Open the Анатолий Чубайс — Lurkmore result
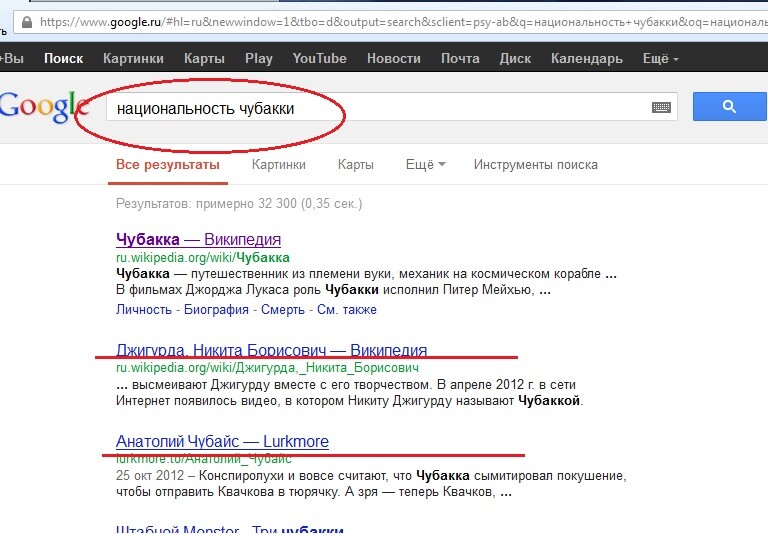Viewport: 768px width, 534px height. click(x=222, y=442)
